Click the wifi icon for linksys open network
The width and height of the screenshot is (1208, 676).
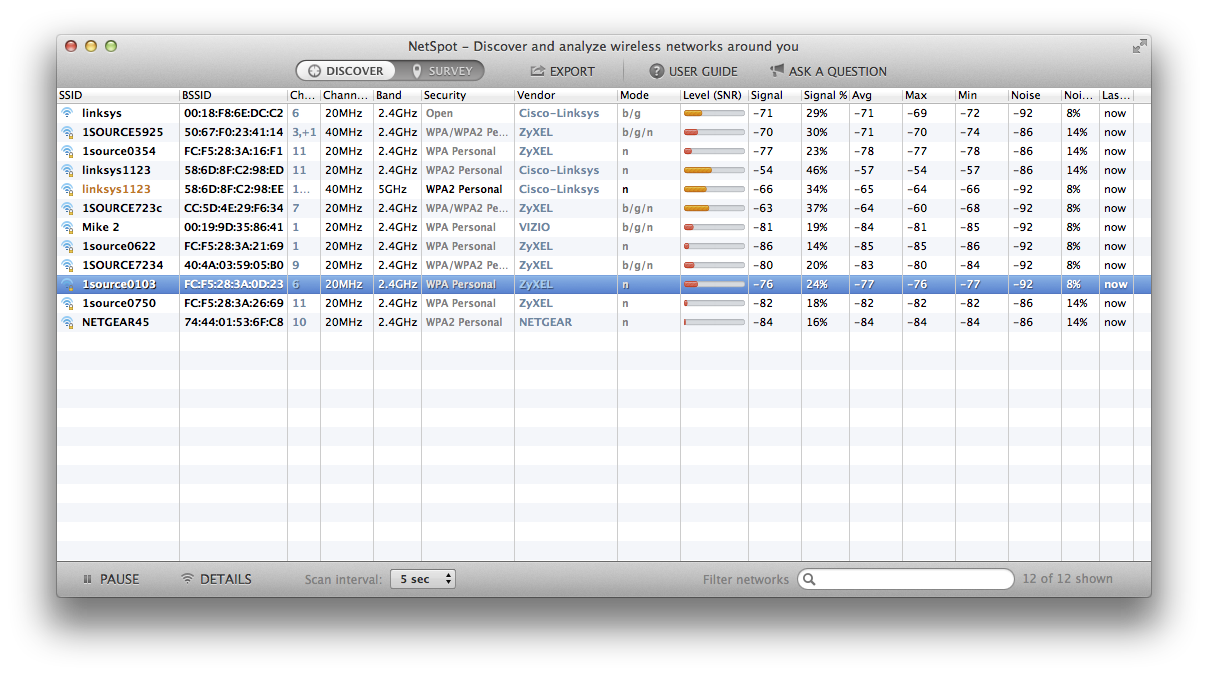pyautogui.click(x=67, y=113)
